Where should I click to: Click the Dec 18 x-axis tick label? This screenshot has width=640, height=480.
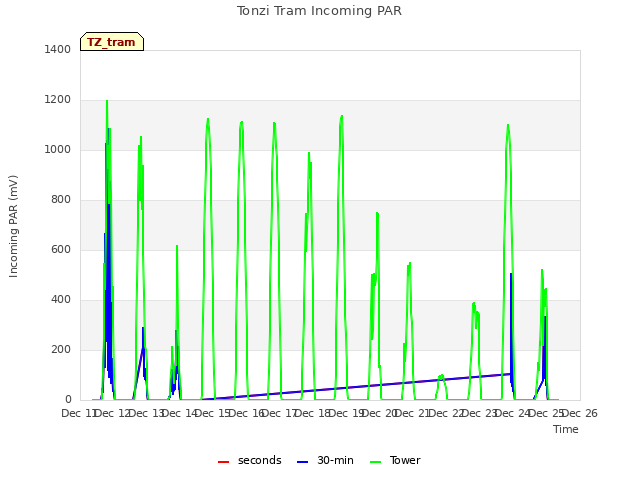click(313, 413)
